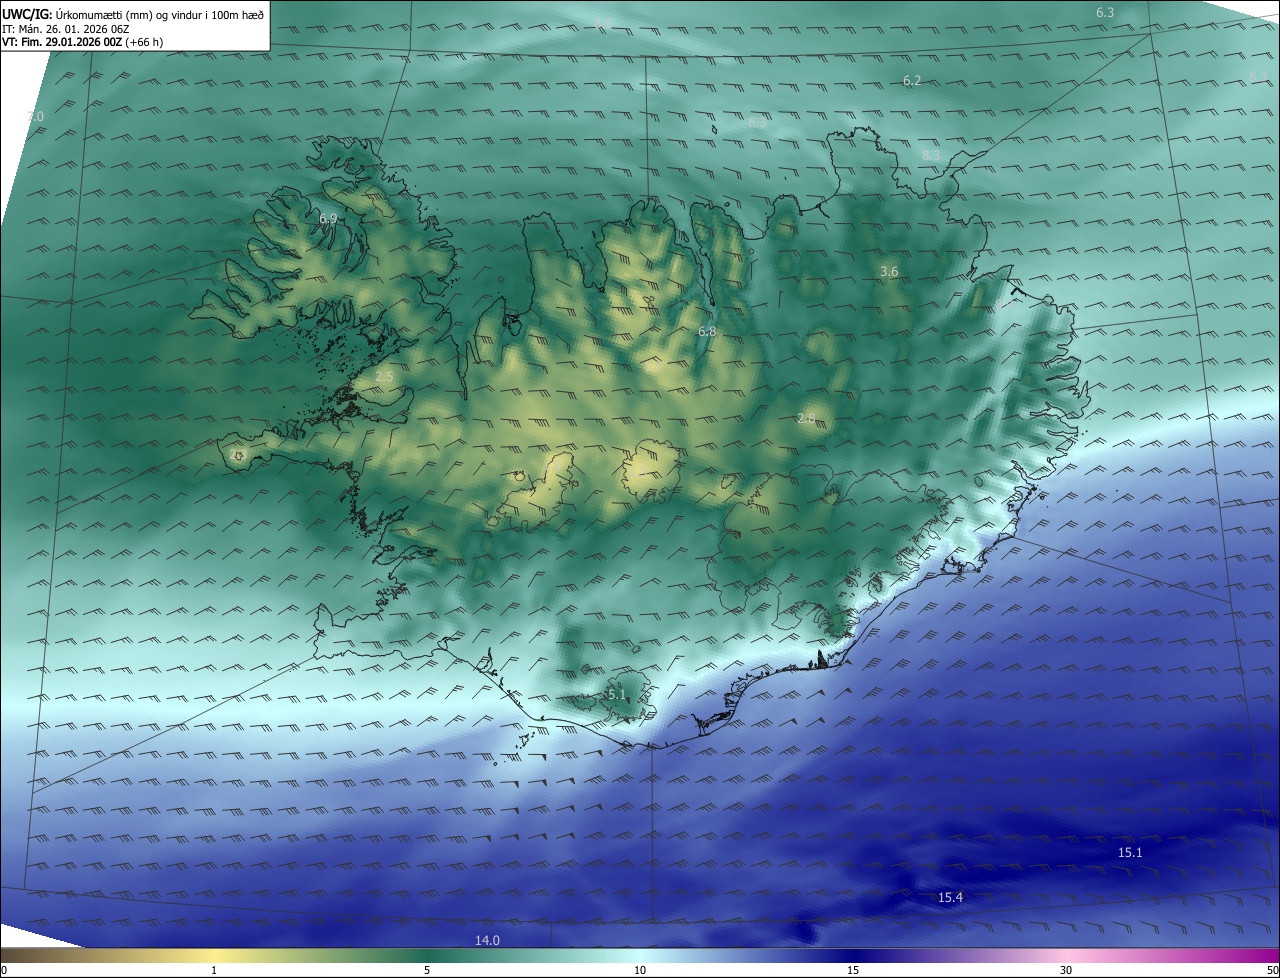This screenshot has width=1280, height=978.
Task: Click the 6.2 value on the map
Action: click(x=912, y=81)
